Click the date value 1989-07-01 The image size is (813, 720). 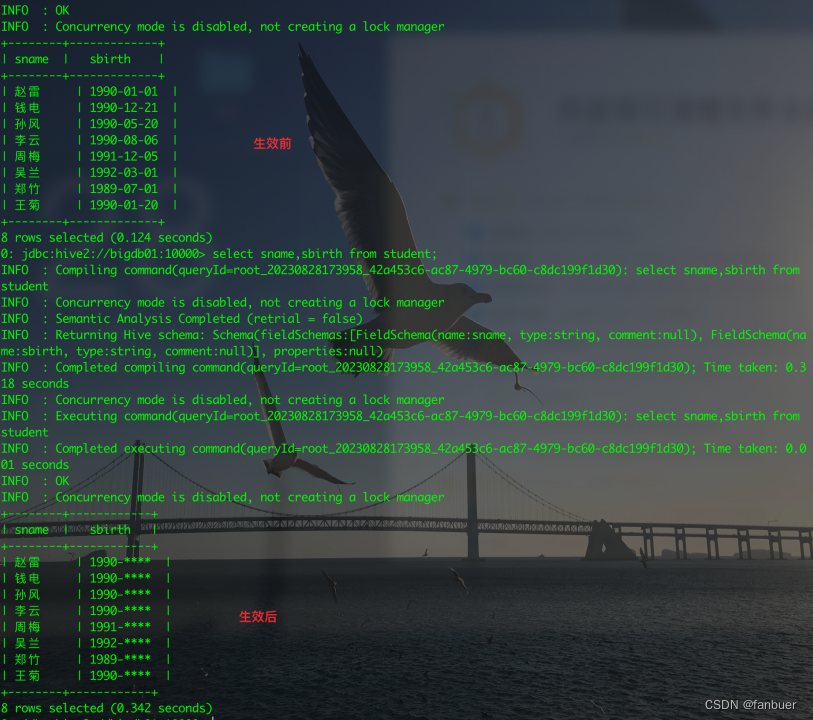[124, 189]
